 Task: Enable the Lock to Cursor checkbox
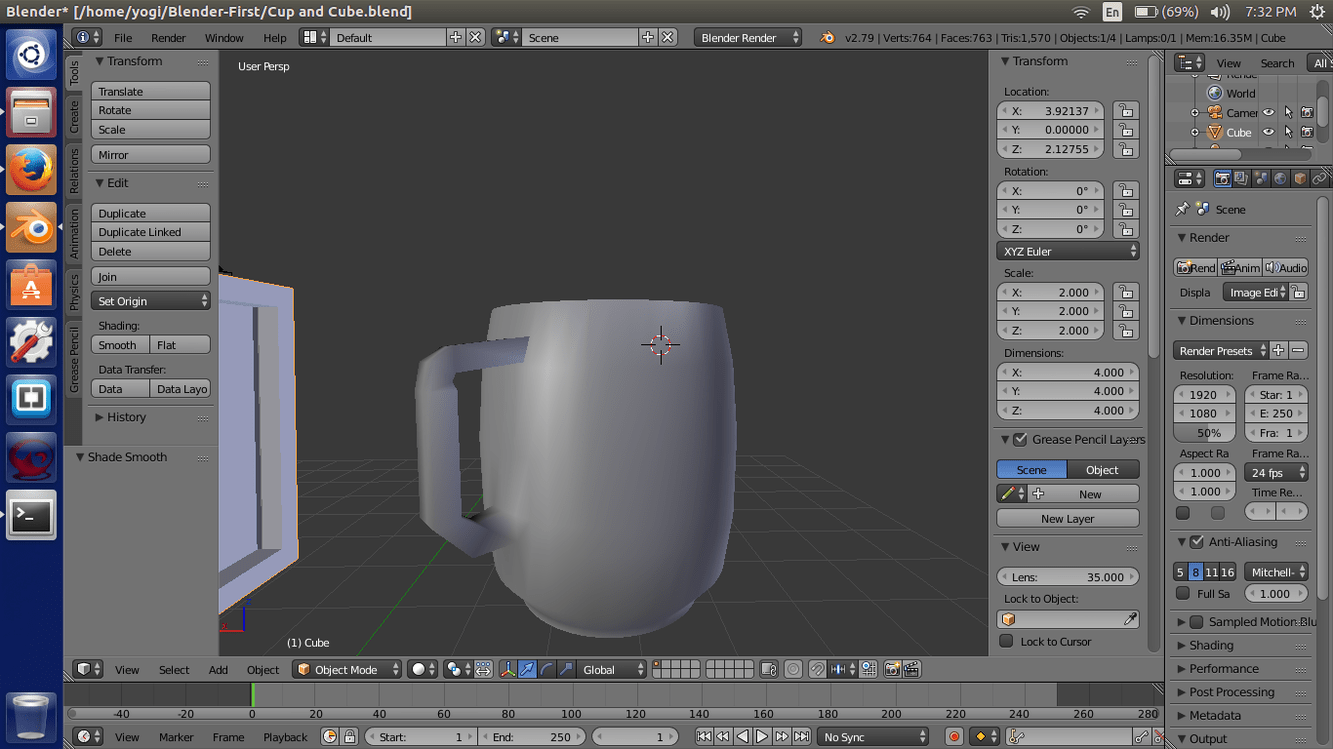coord(1007,641)
